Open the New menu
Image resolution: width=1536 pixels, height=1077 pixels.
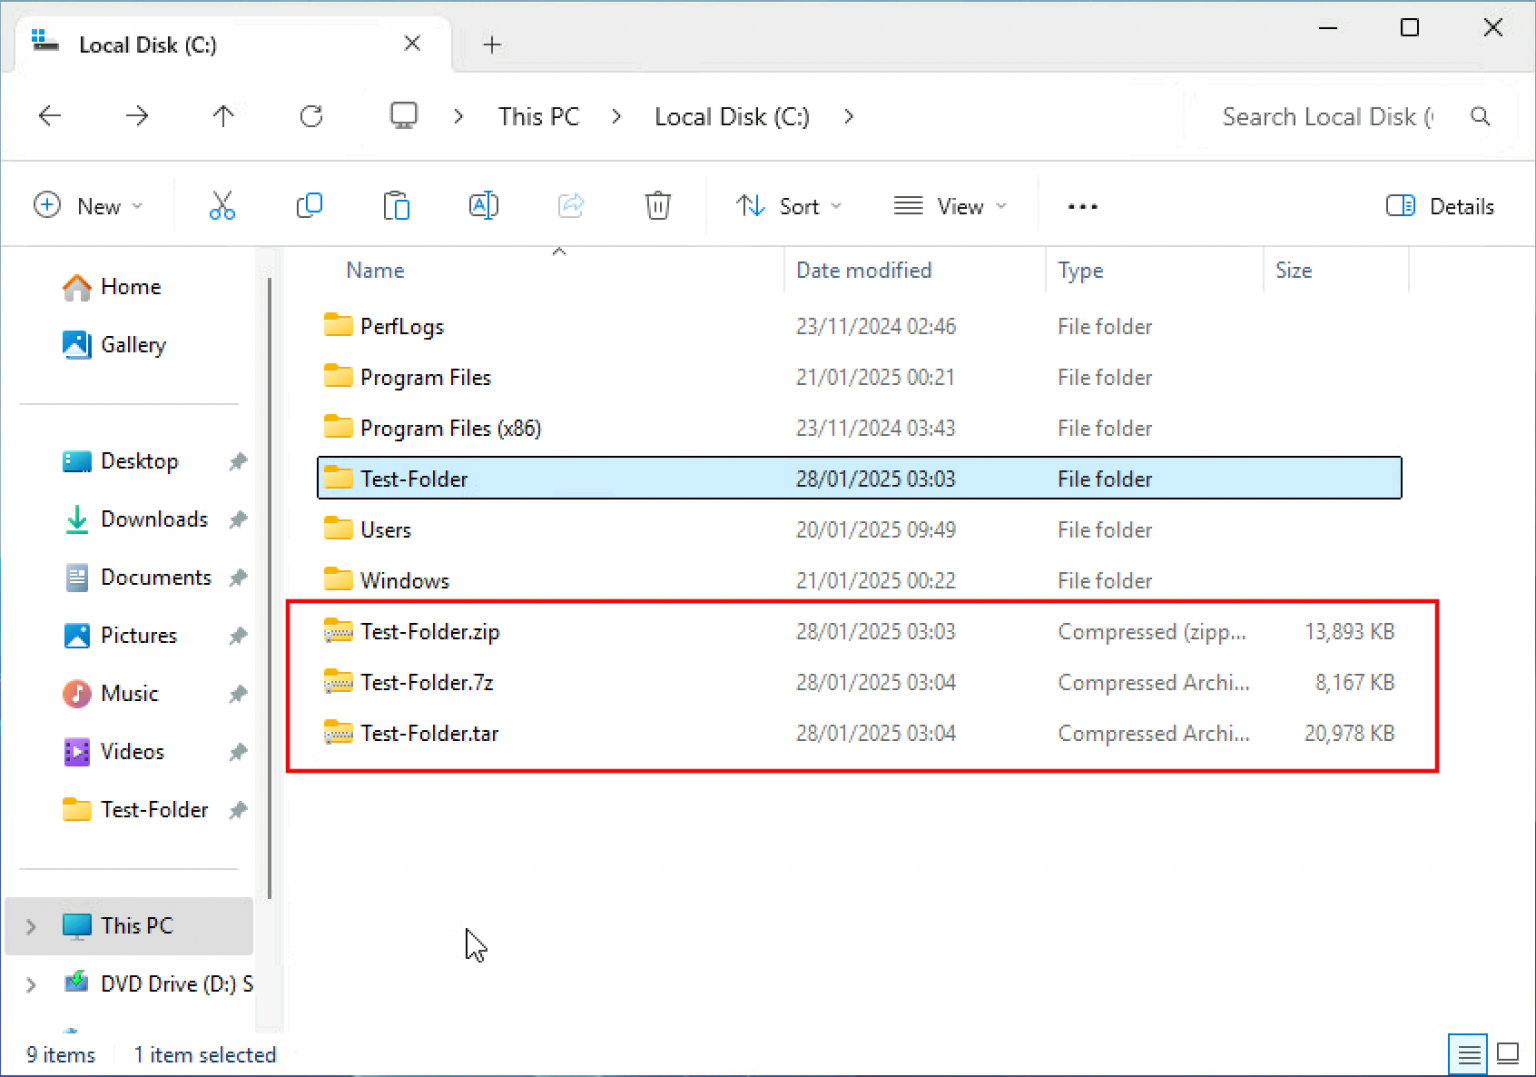[89, 206]
